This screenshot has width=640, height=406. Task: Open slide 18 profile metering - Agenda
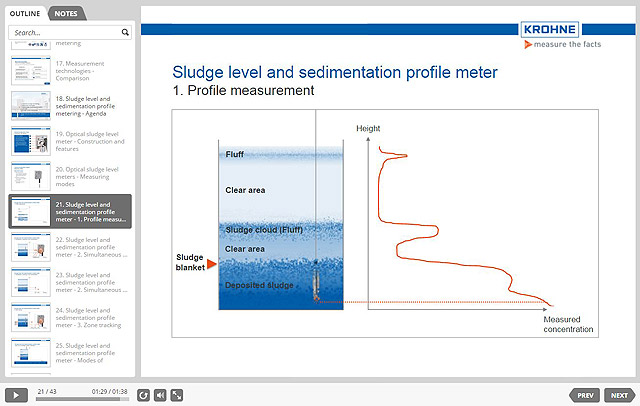tap(70, 106)
